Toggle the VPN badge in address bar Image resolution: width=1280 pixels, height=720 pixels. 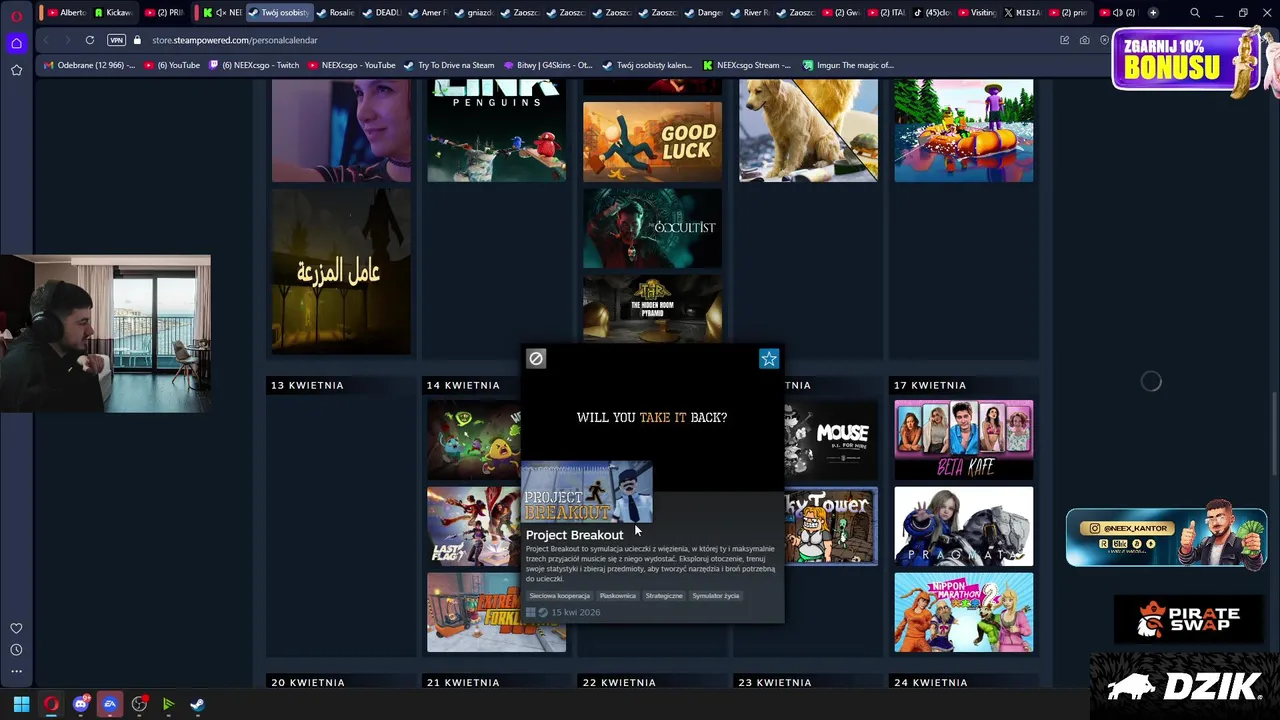(x=116, y=40)
